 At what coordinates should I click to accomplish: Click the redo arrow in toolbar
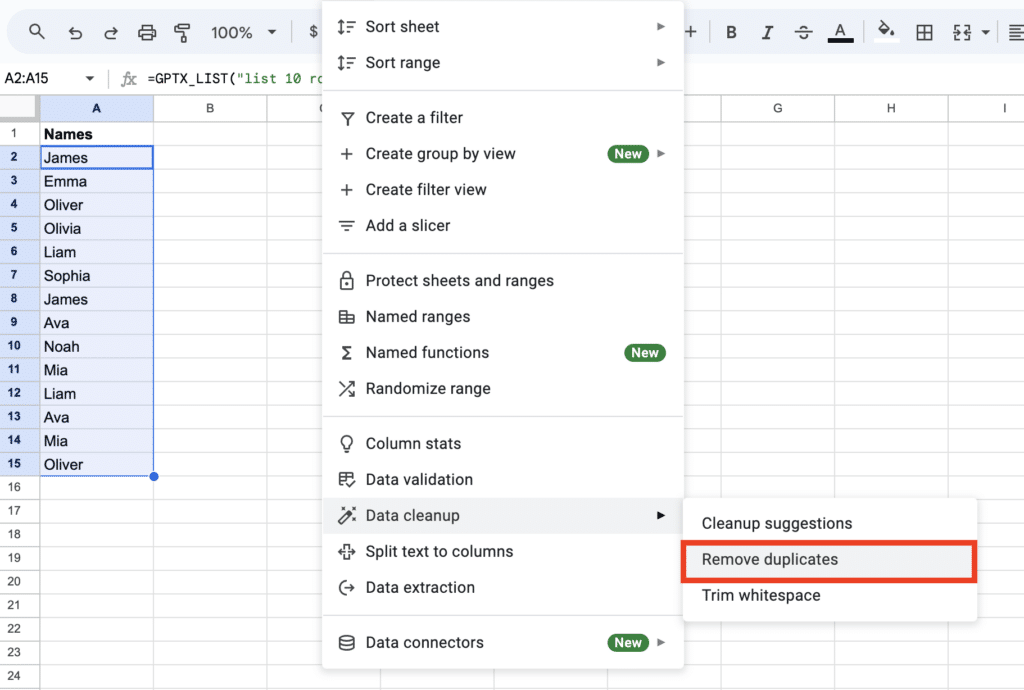coord(111,32)
